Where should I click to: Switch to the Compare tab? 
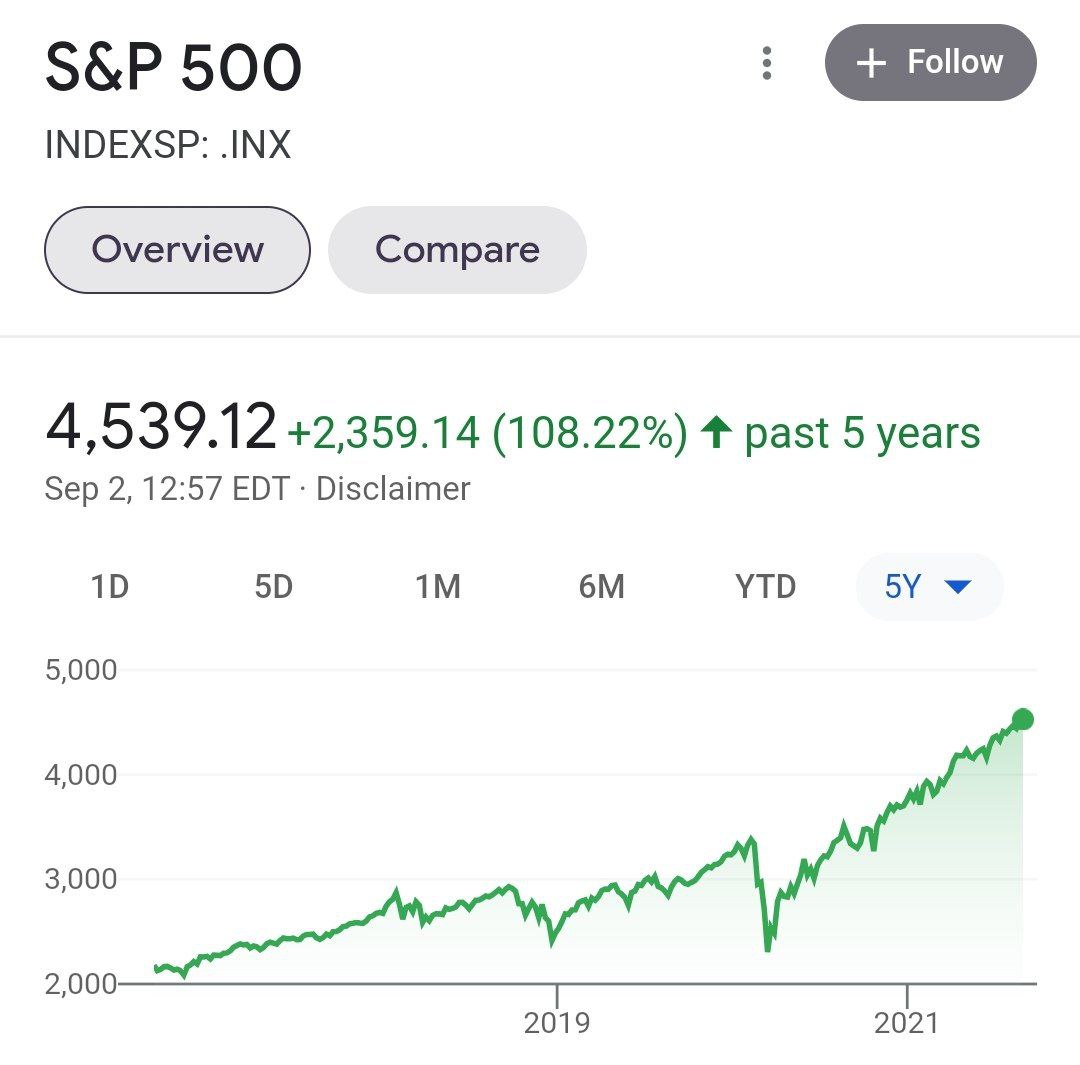coord(457,250)
